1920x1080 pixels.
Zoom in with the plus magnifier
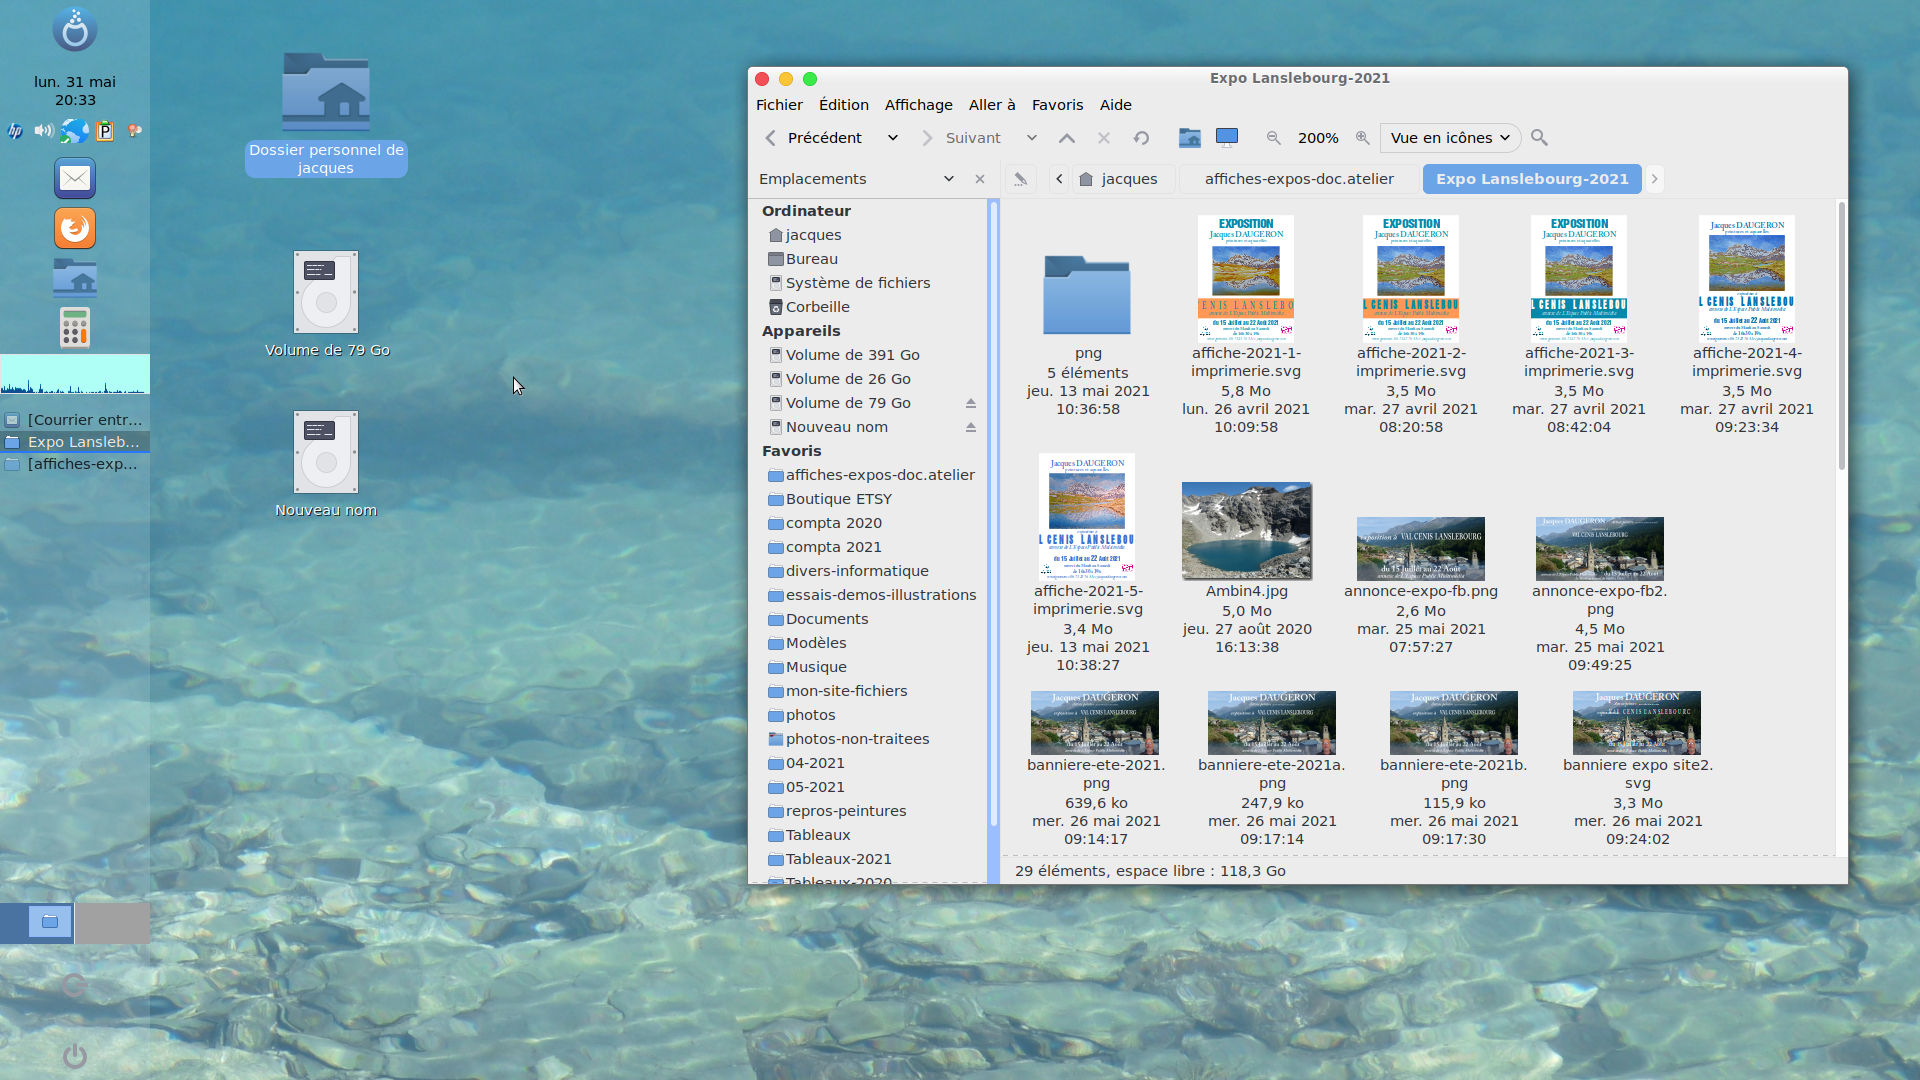1362,138
